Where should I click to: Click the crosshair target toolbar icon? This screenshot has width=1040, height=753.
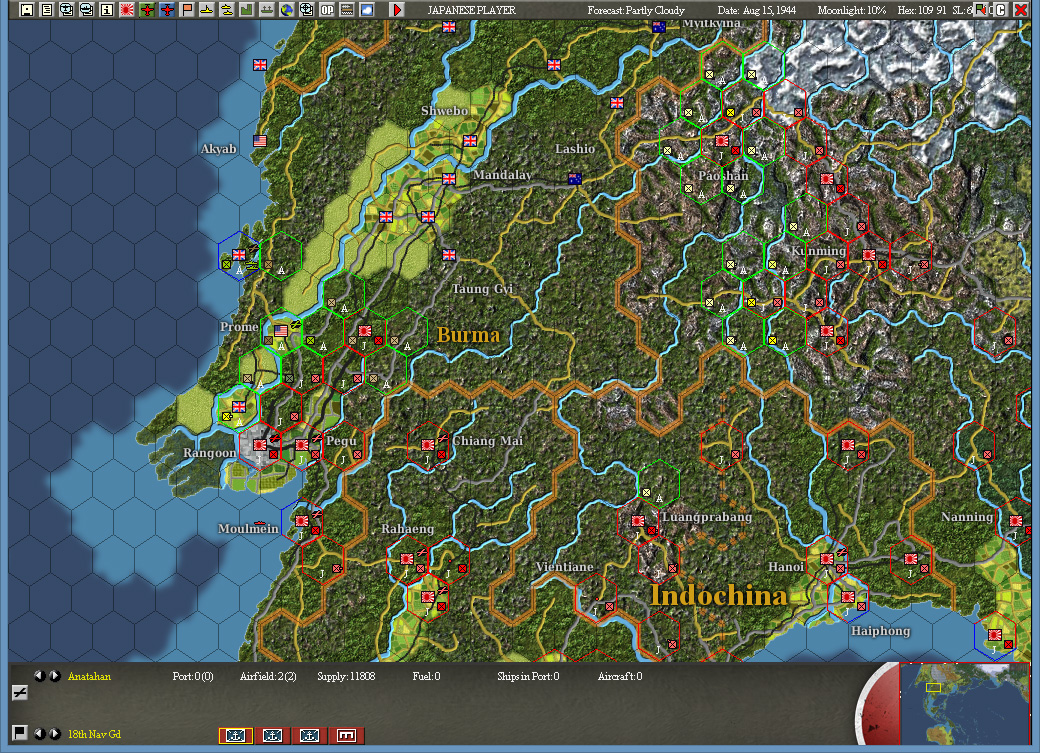[x=306, y=10]
